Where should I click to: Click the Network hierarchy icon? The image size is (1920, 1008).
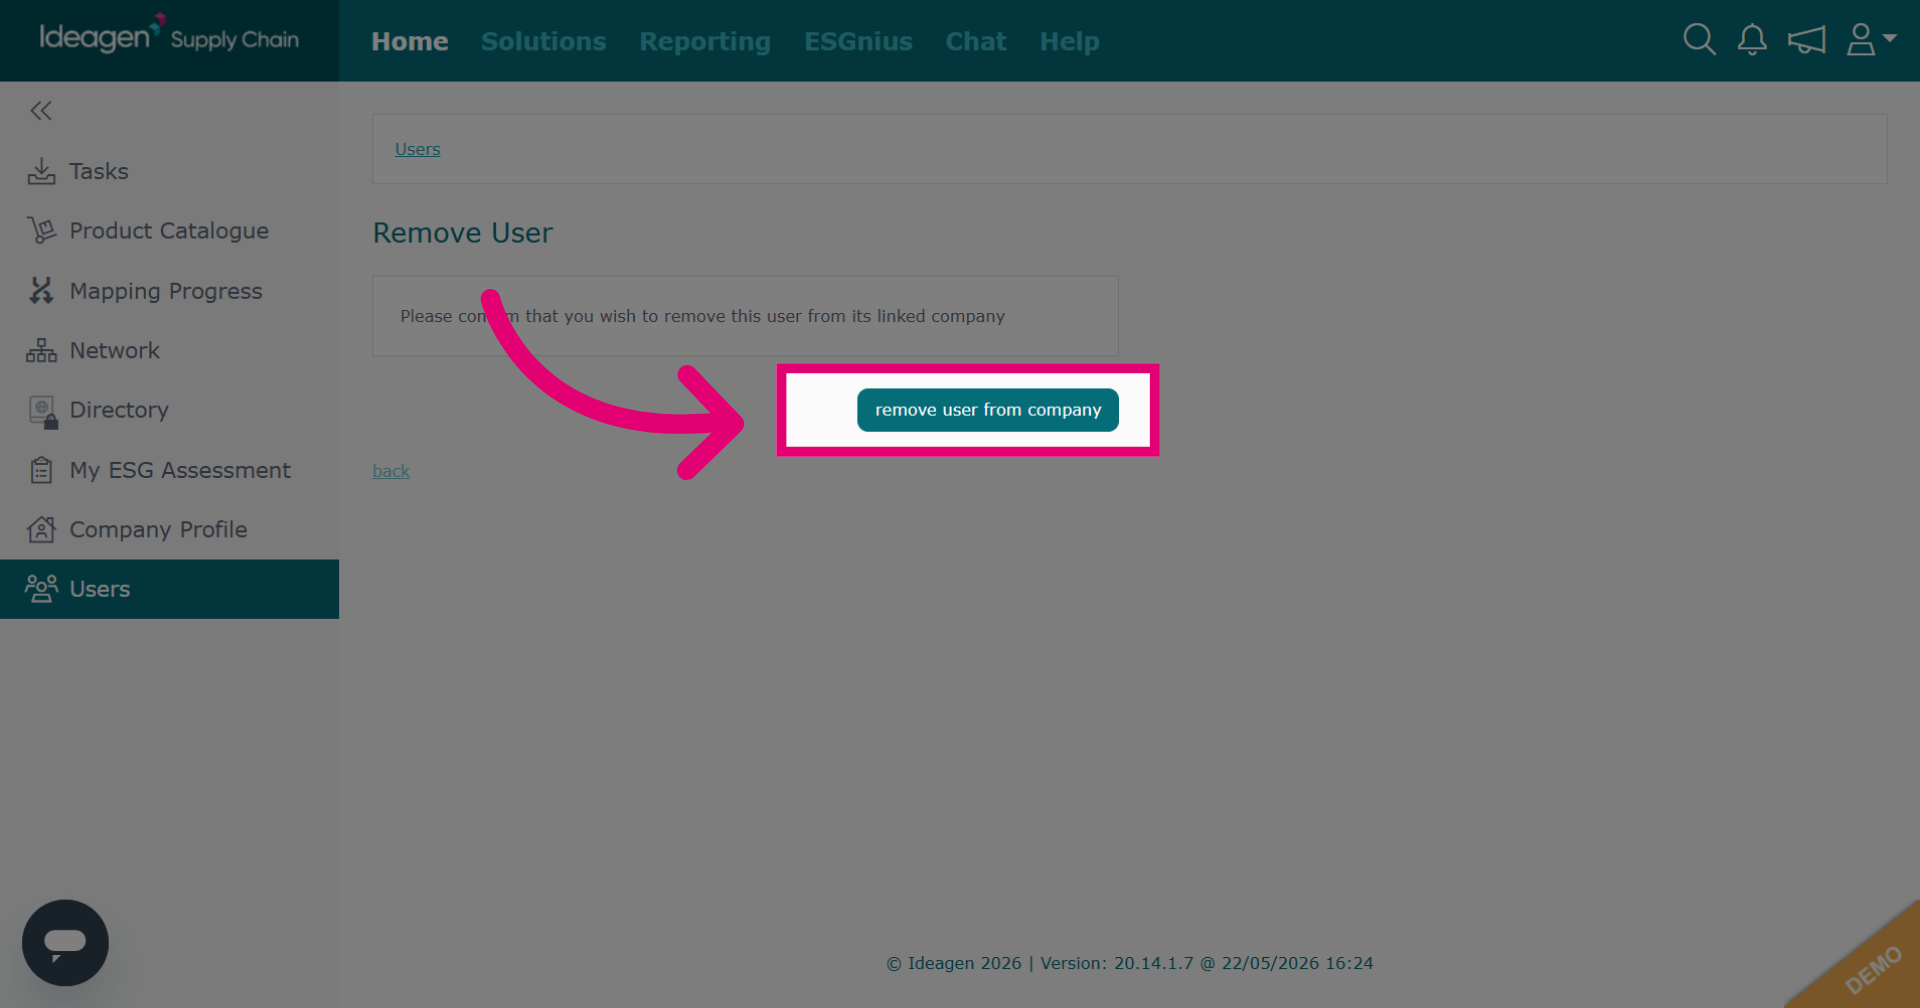[x=41, y=351]
